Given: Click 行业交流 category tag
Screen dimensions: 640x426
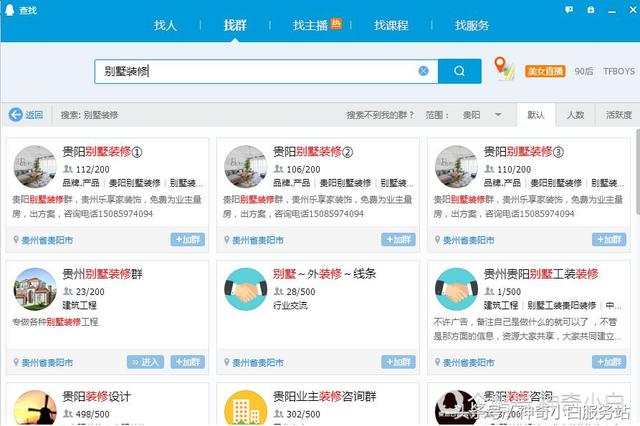Looking at the screenshot, I should coord(290,305).
